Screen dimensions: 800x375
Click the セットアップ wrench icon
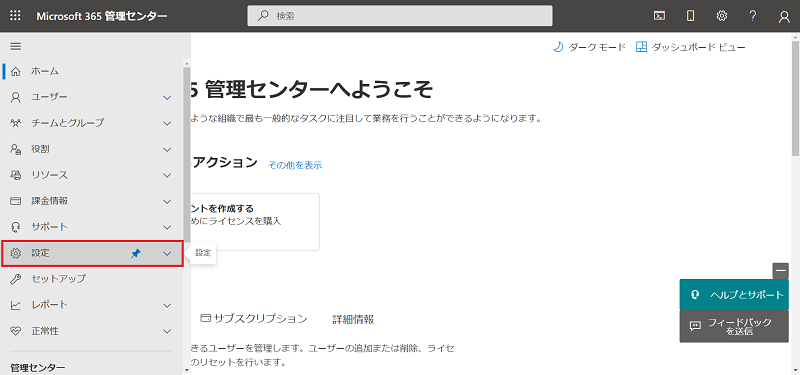(16, 279)
